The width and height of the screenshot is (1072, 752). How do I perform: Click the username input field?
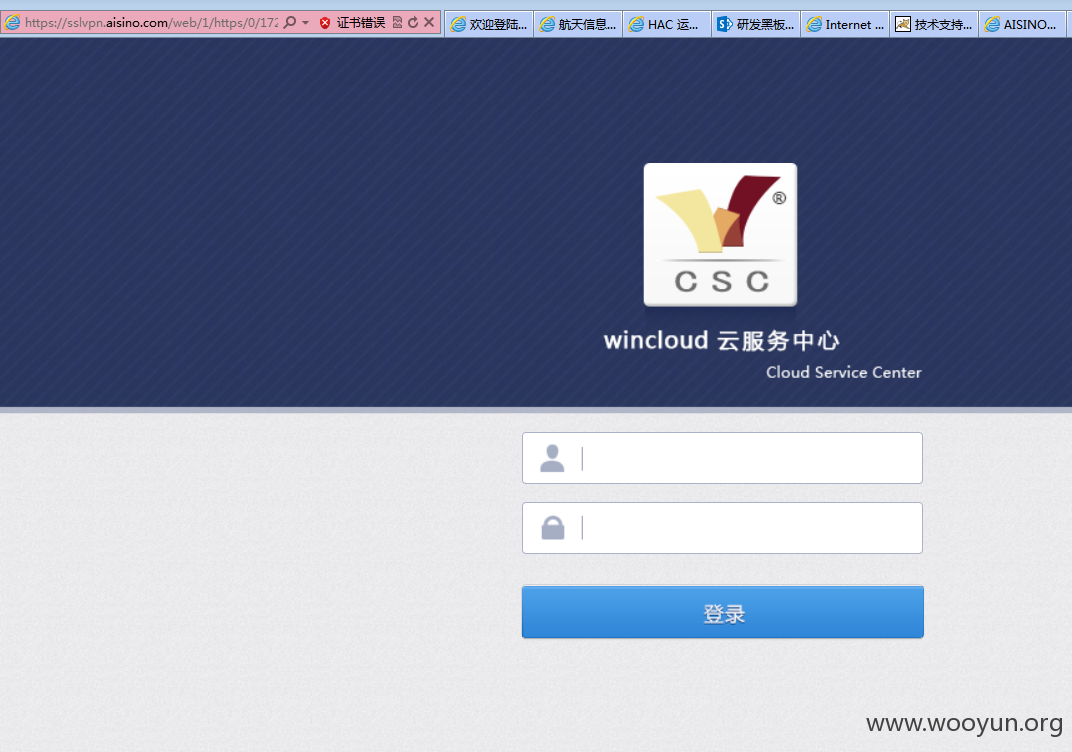click(x=722, y=458)
